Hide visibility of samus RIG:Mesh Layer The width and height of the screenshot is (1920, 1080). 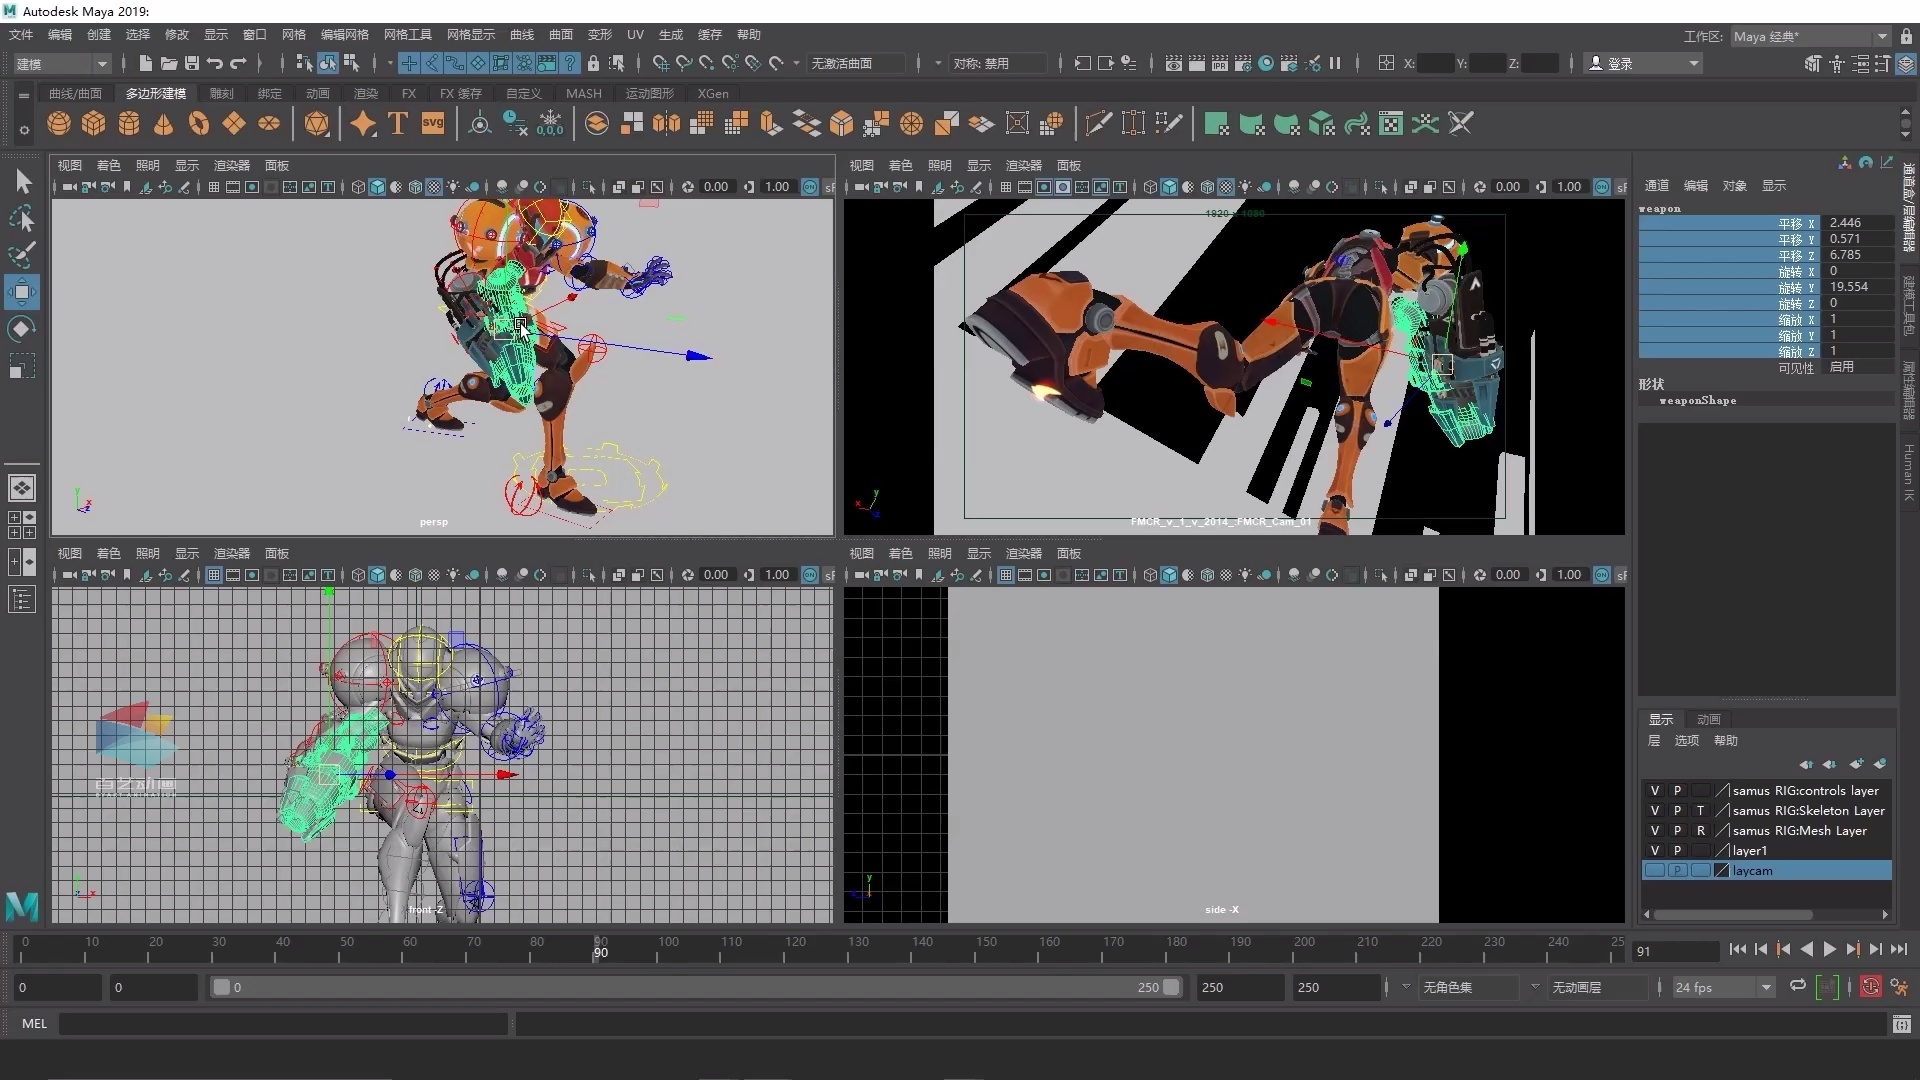(x=1654, y=830)
